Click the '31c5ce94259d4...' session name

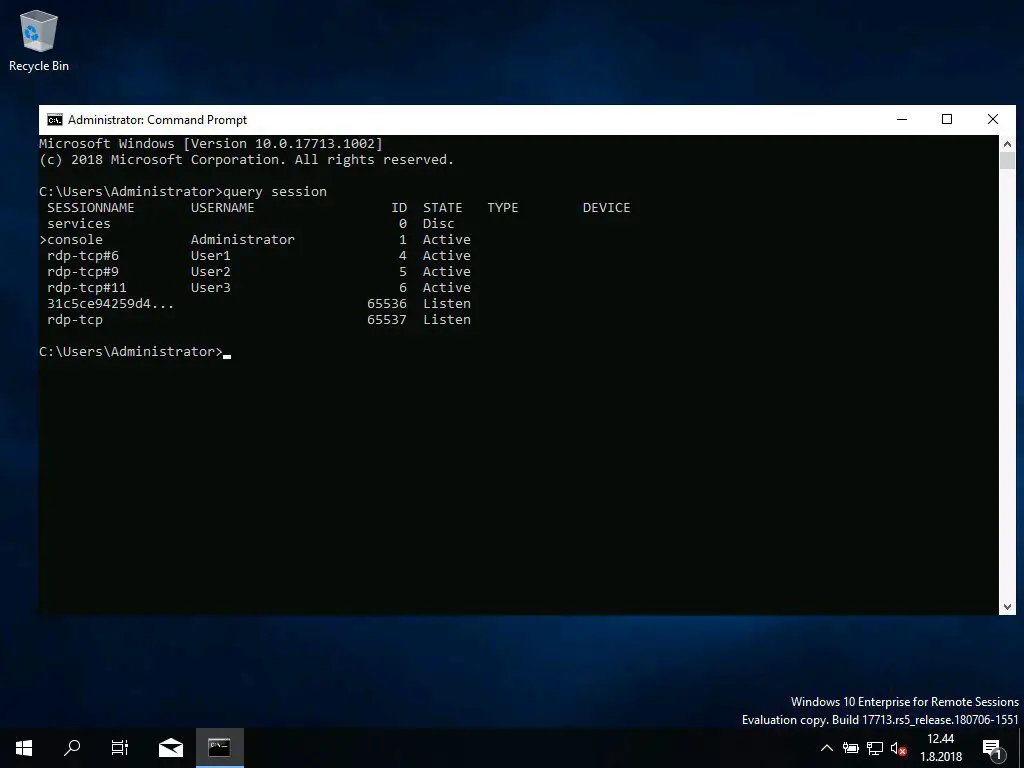click(110, 304)
